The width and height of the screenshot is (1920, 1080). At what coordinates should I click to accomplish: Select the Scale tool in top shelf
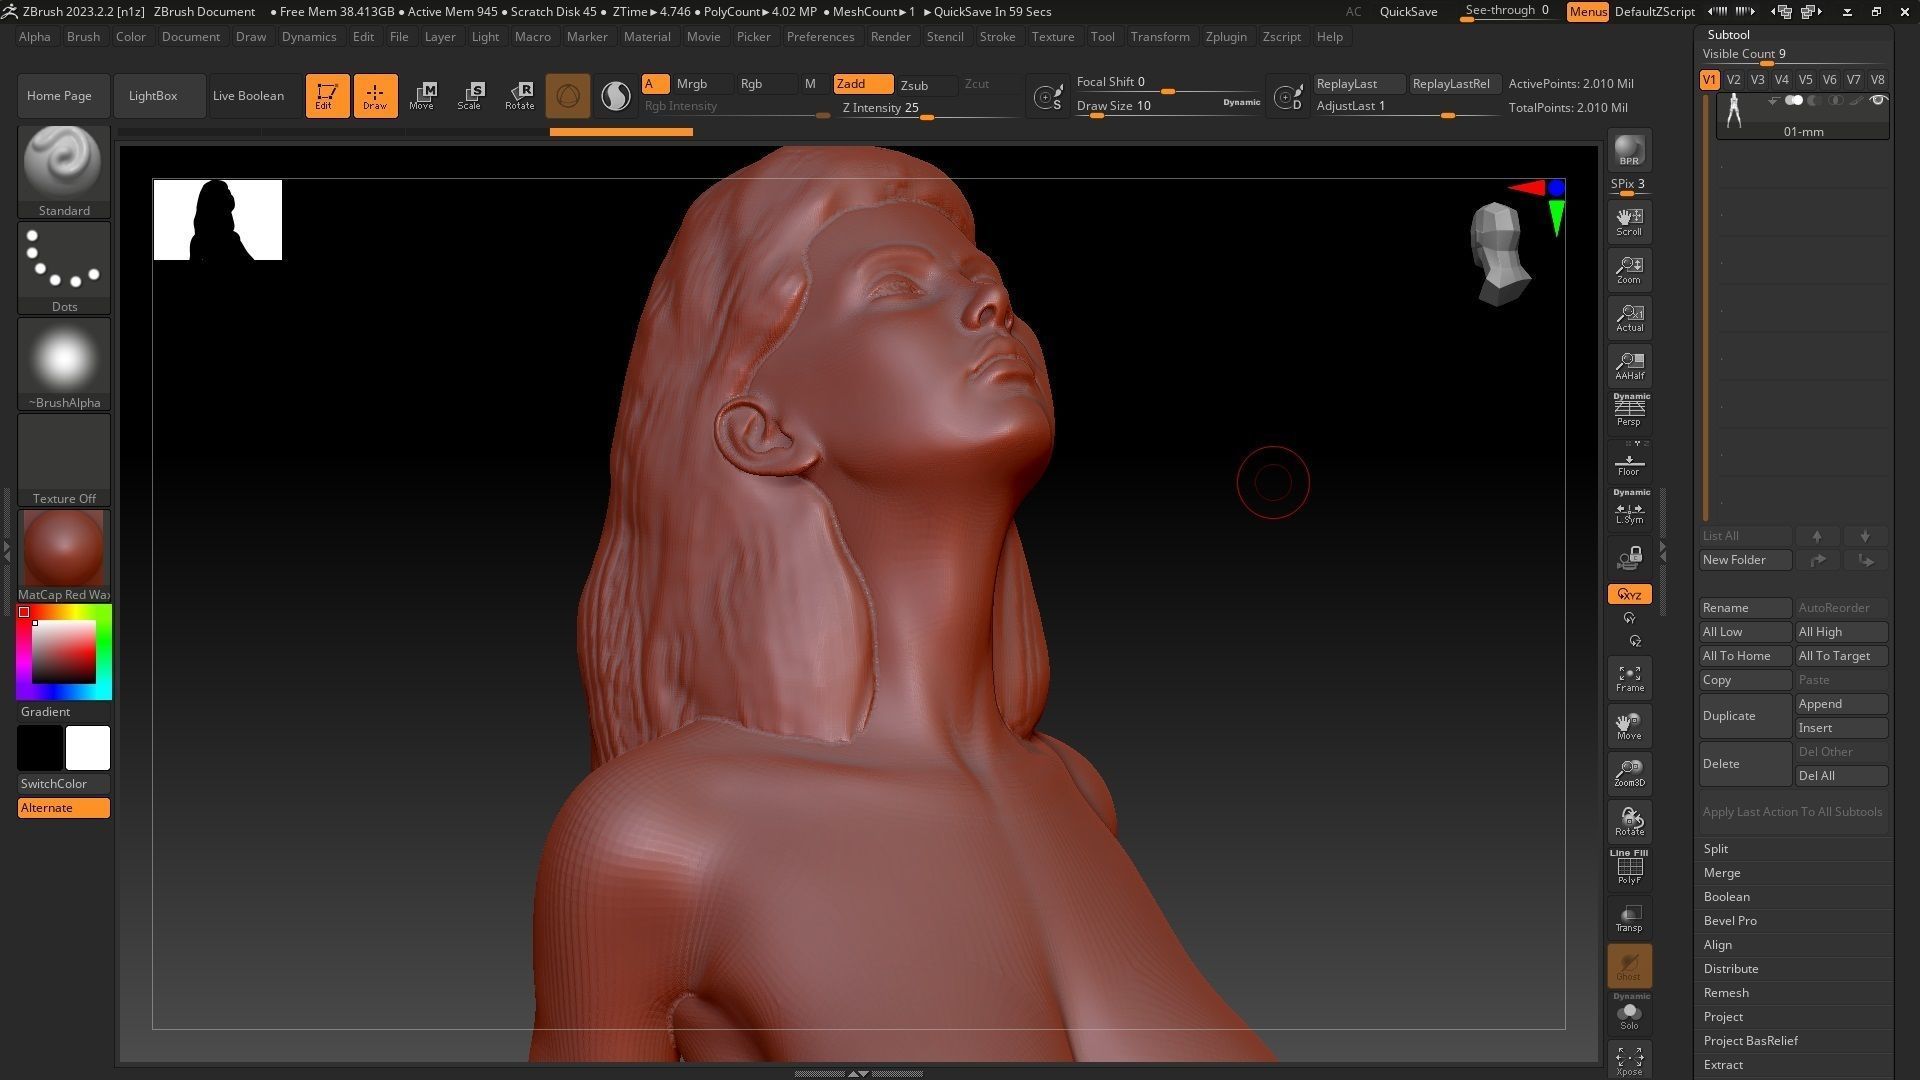470,96
